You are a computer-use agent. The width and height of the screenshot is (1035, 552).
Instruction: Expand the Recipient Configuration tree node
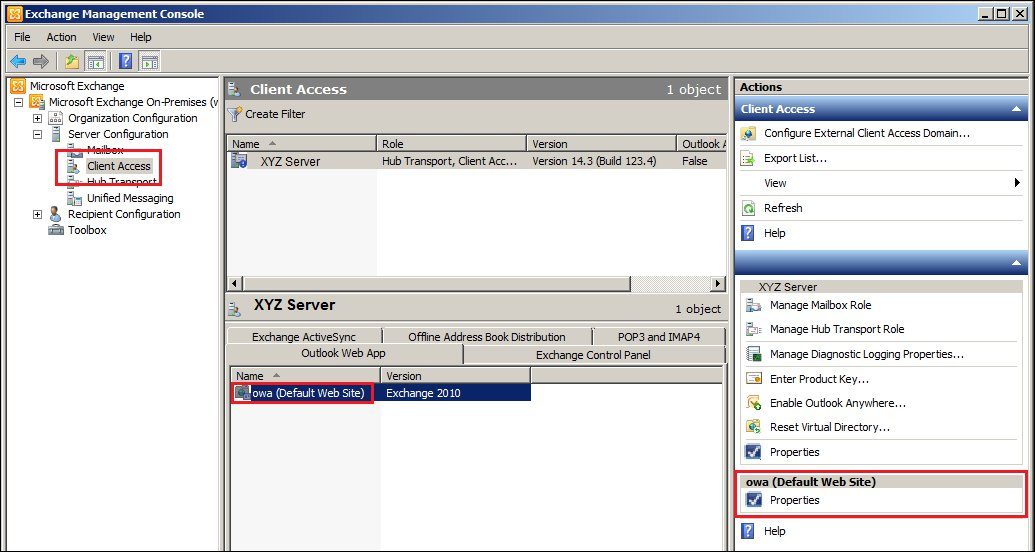pos(38,214)
